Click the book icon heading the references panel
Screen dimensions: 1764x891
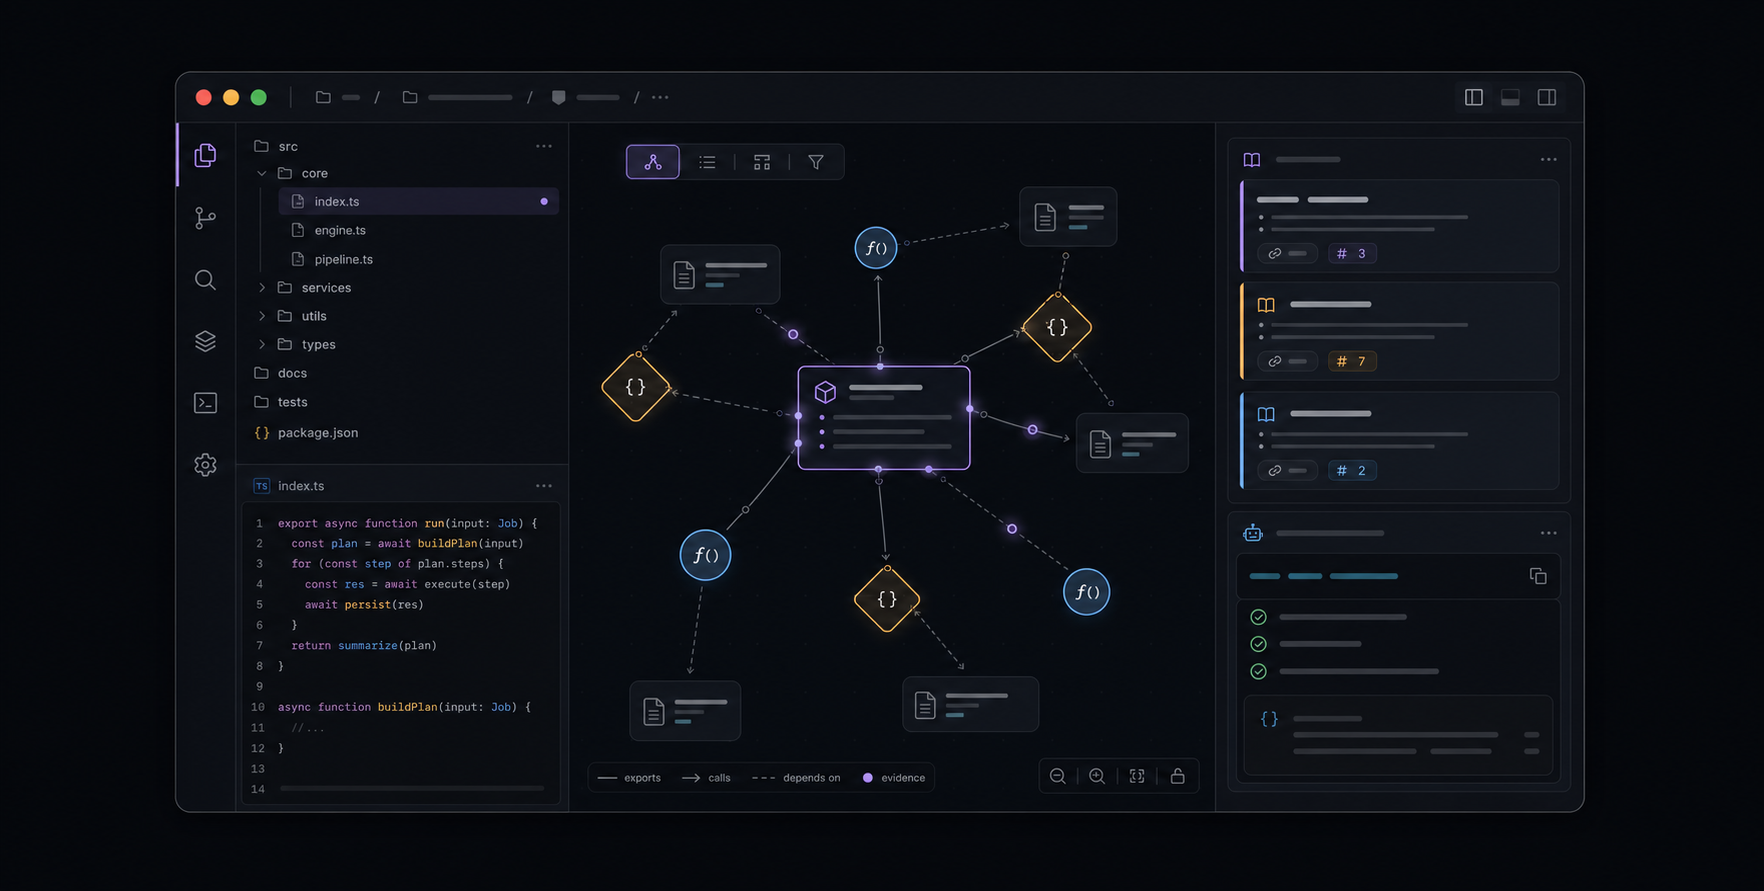pos(1252,160)
